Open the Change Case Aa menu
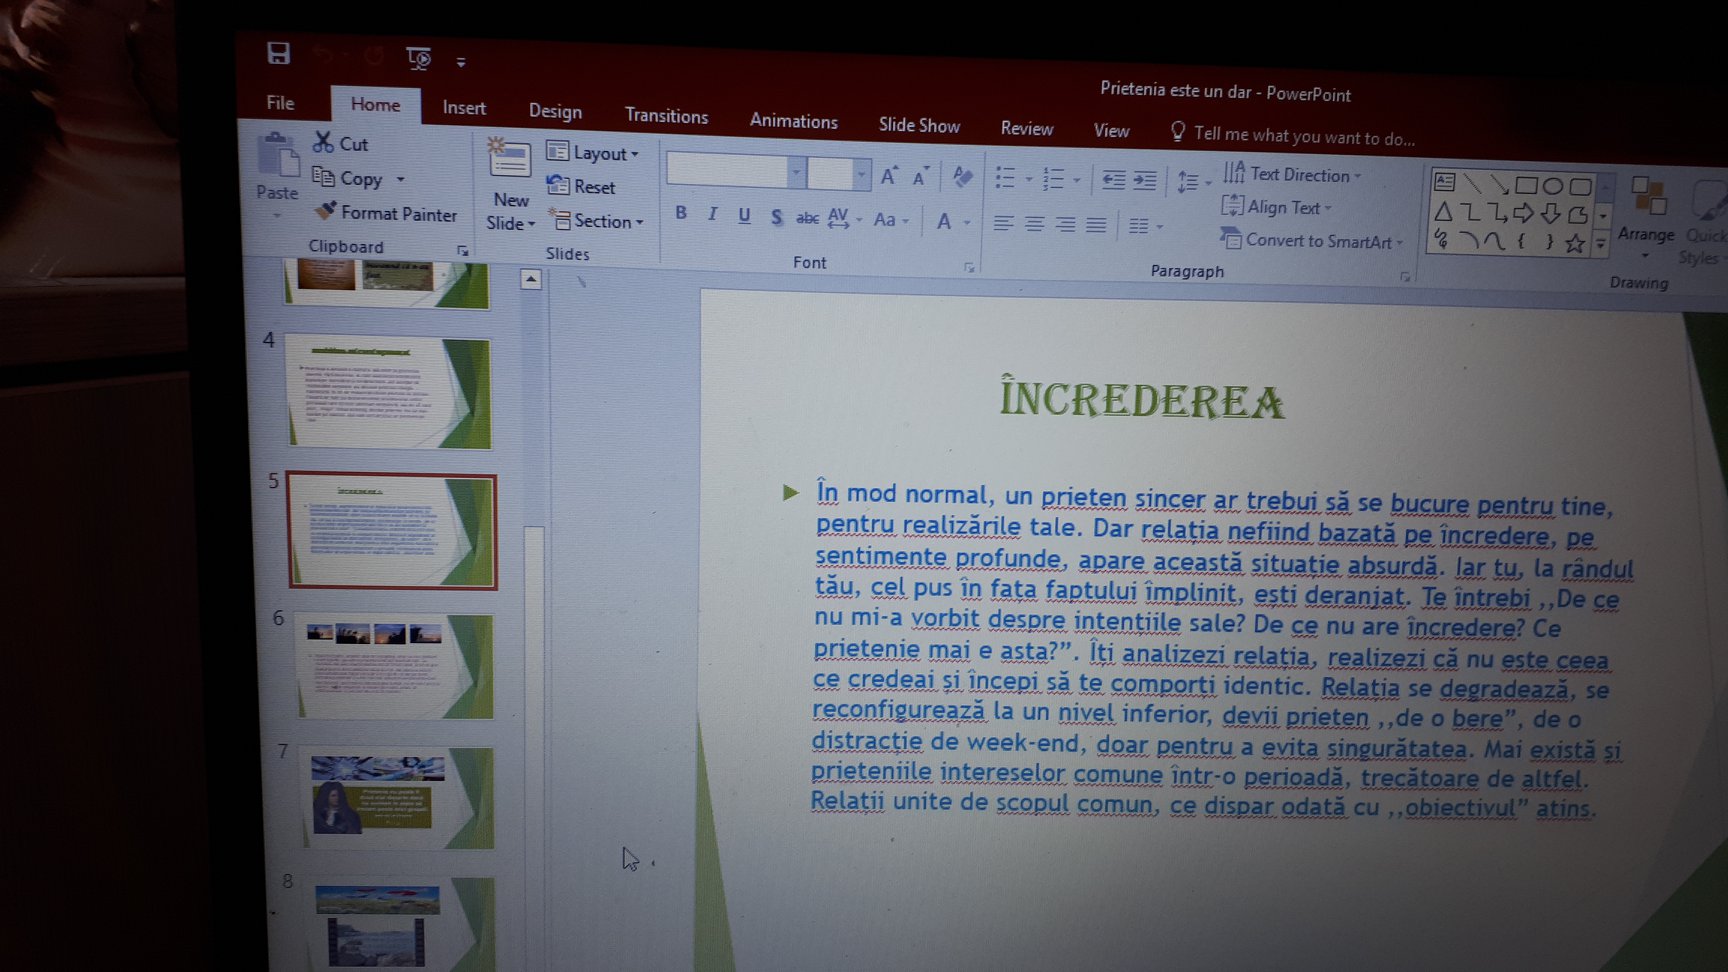This screenshot has height=972, width=1728. pyautogui.click(x=890, y=220)
